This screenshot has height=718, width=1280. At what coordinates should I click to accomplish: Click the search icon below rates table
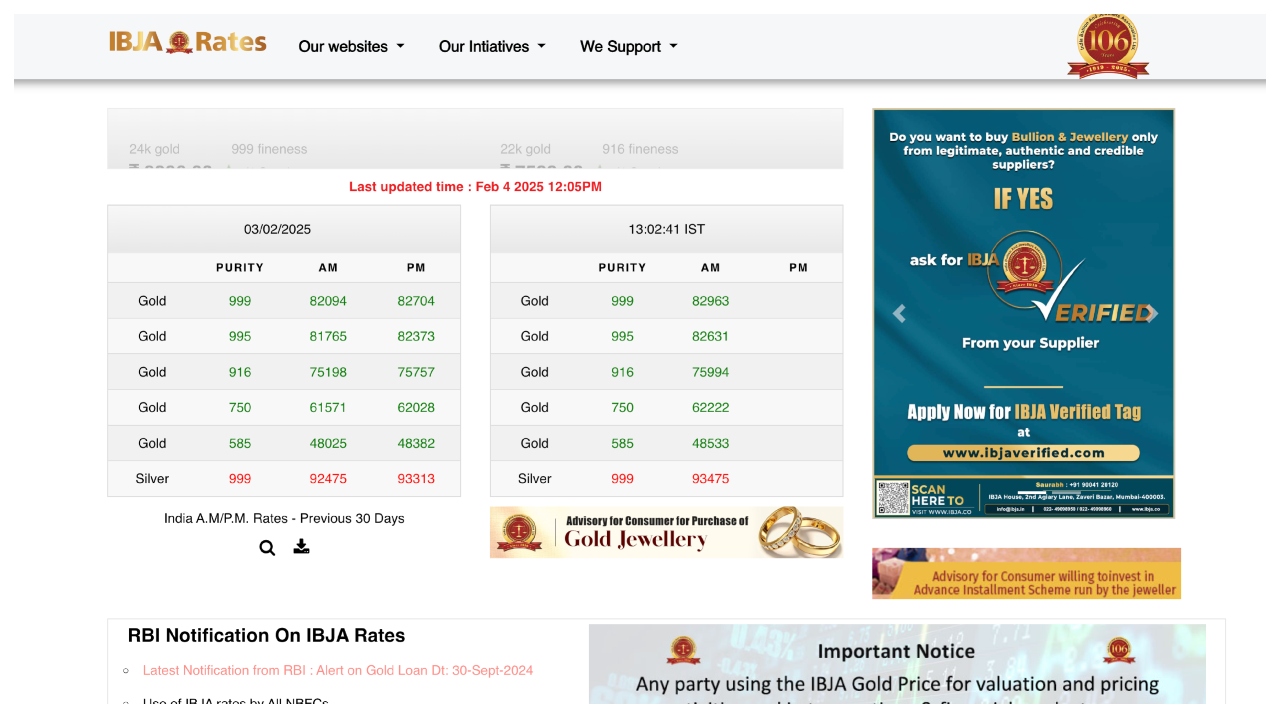coord(267,548)
